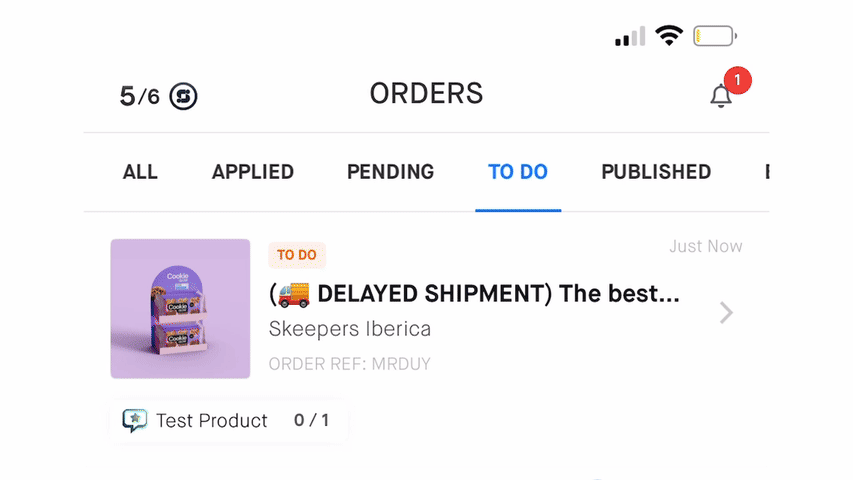Tap the cellular signal bars
Screen dimensions: 853x480
tap(630, 38)
